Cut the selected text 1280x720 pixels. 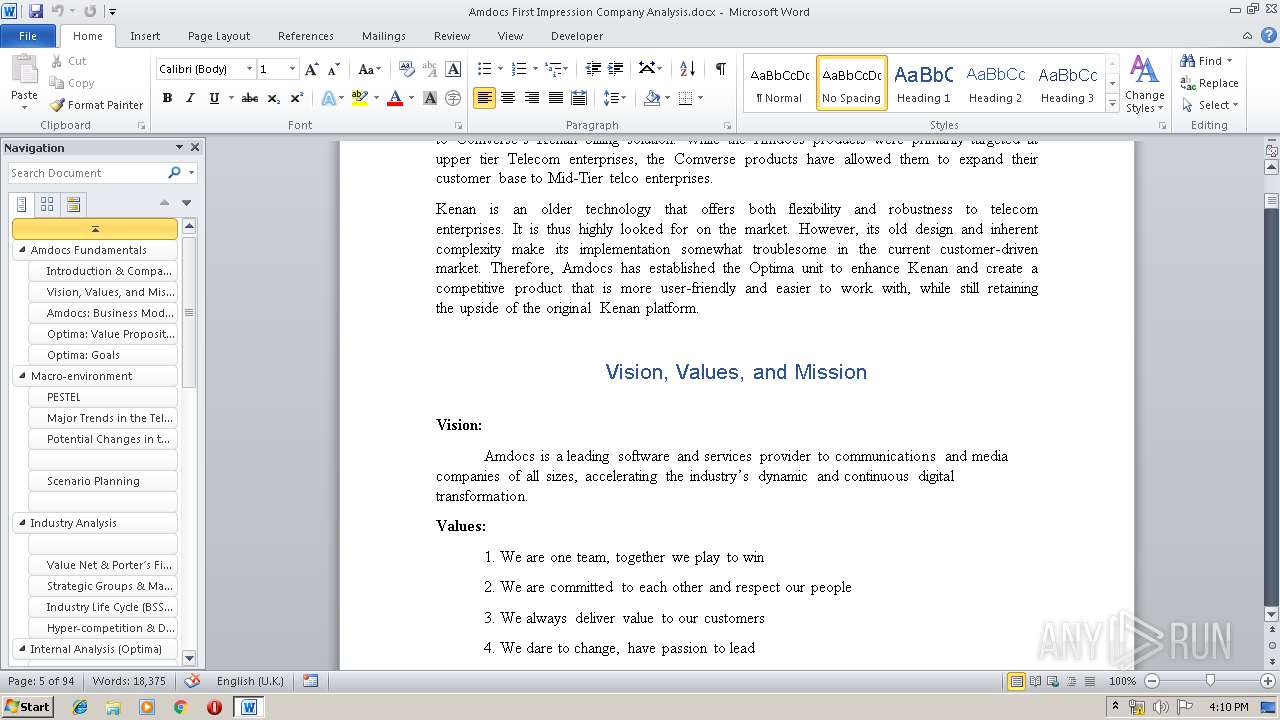coord(69,61)
